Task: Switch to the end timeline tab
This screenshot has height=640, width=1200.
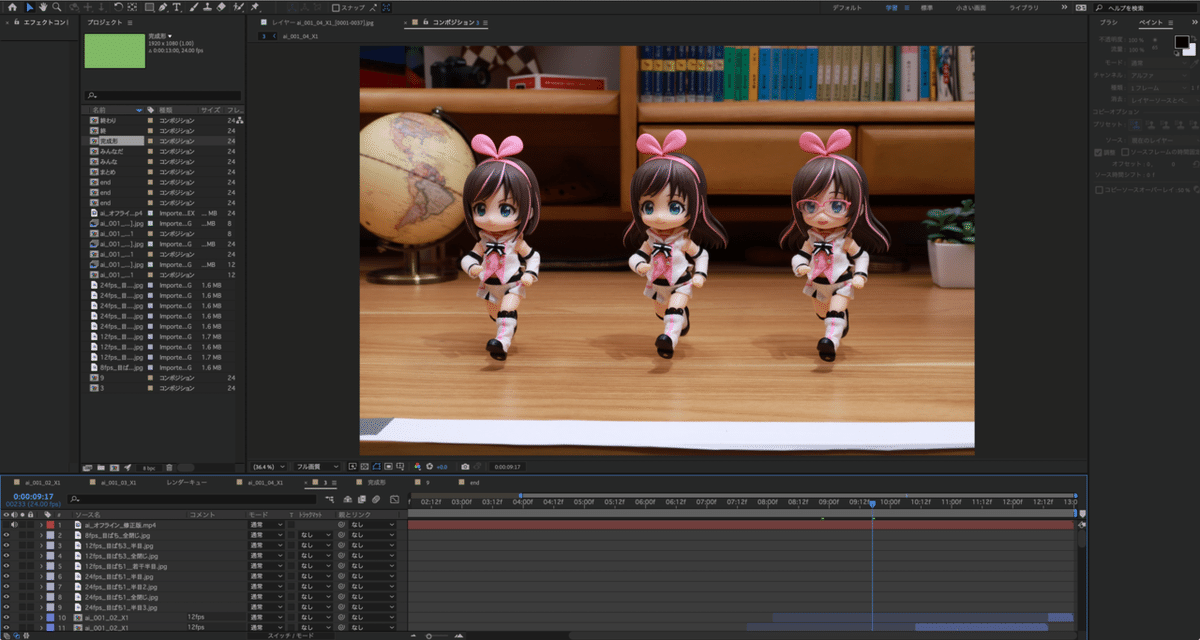Action: 474,482
